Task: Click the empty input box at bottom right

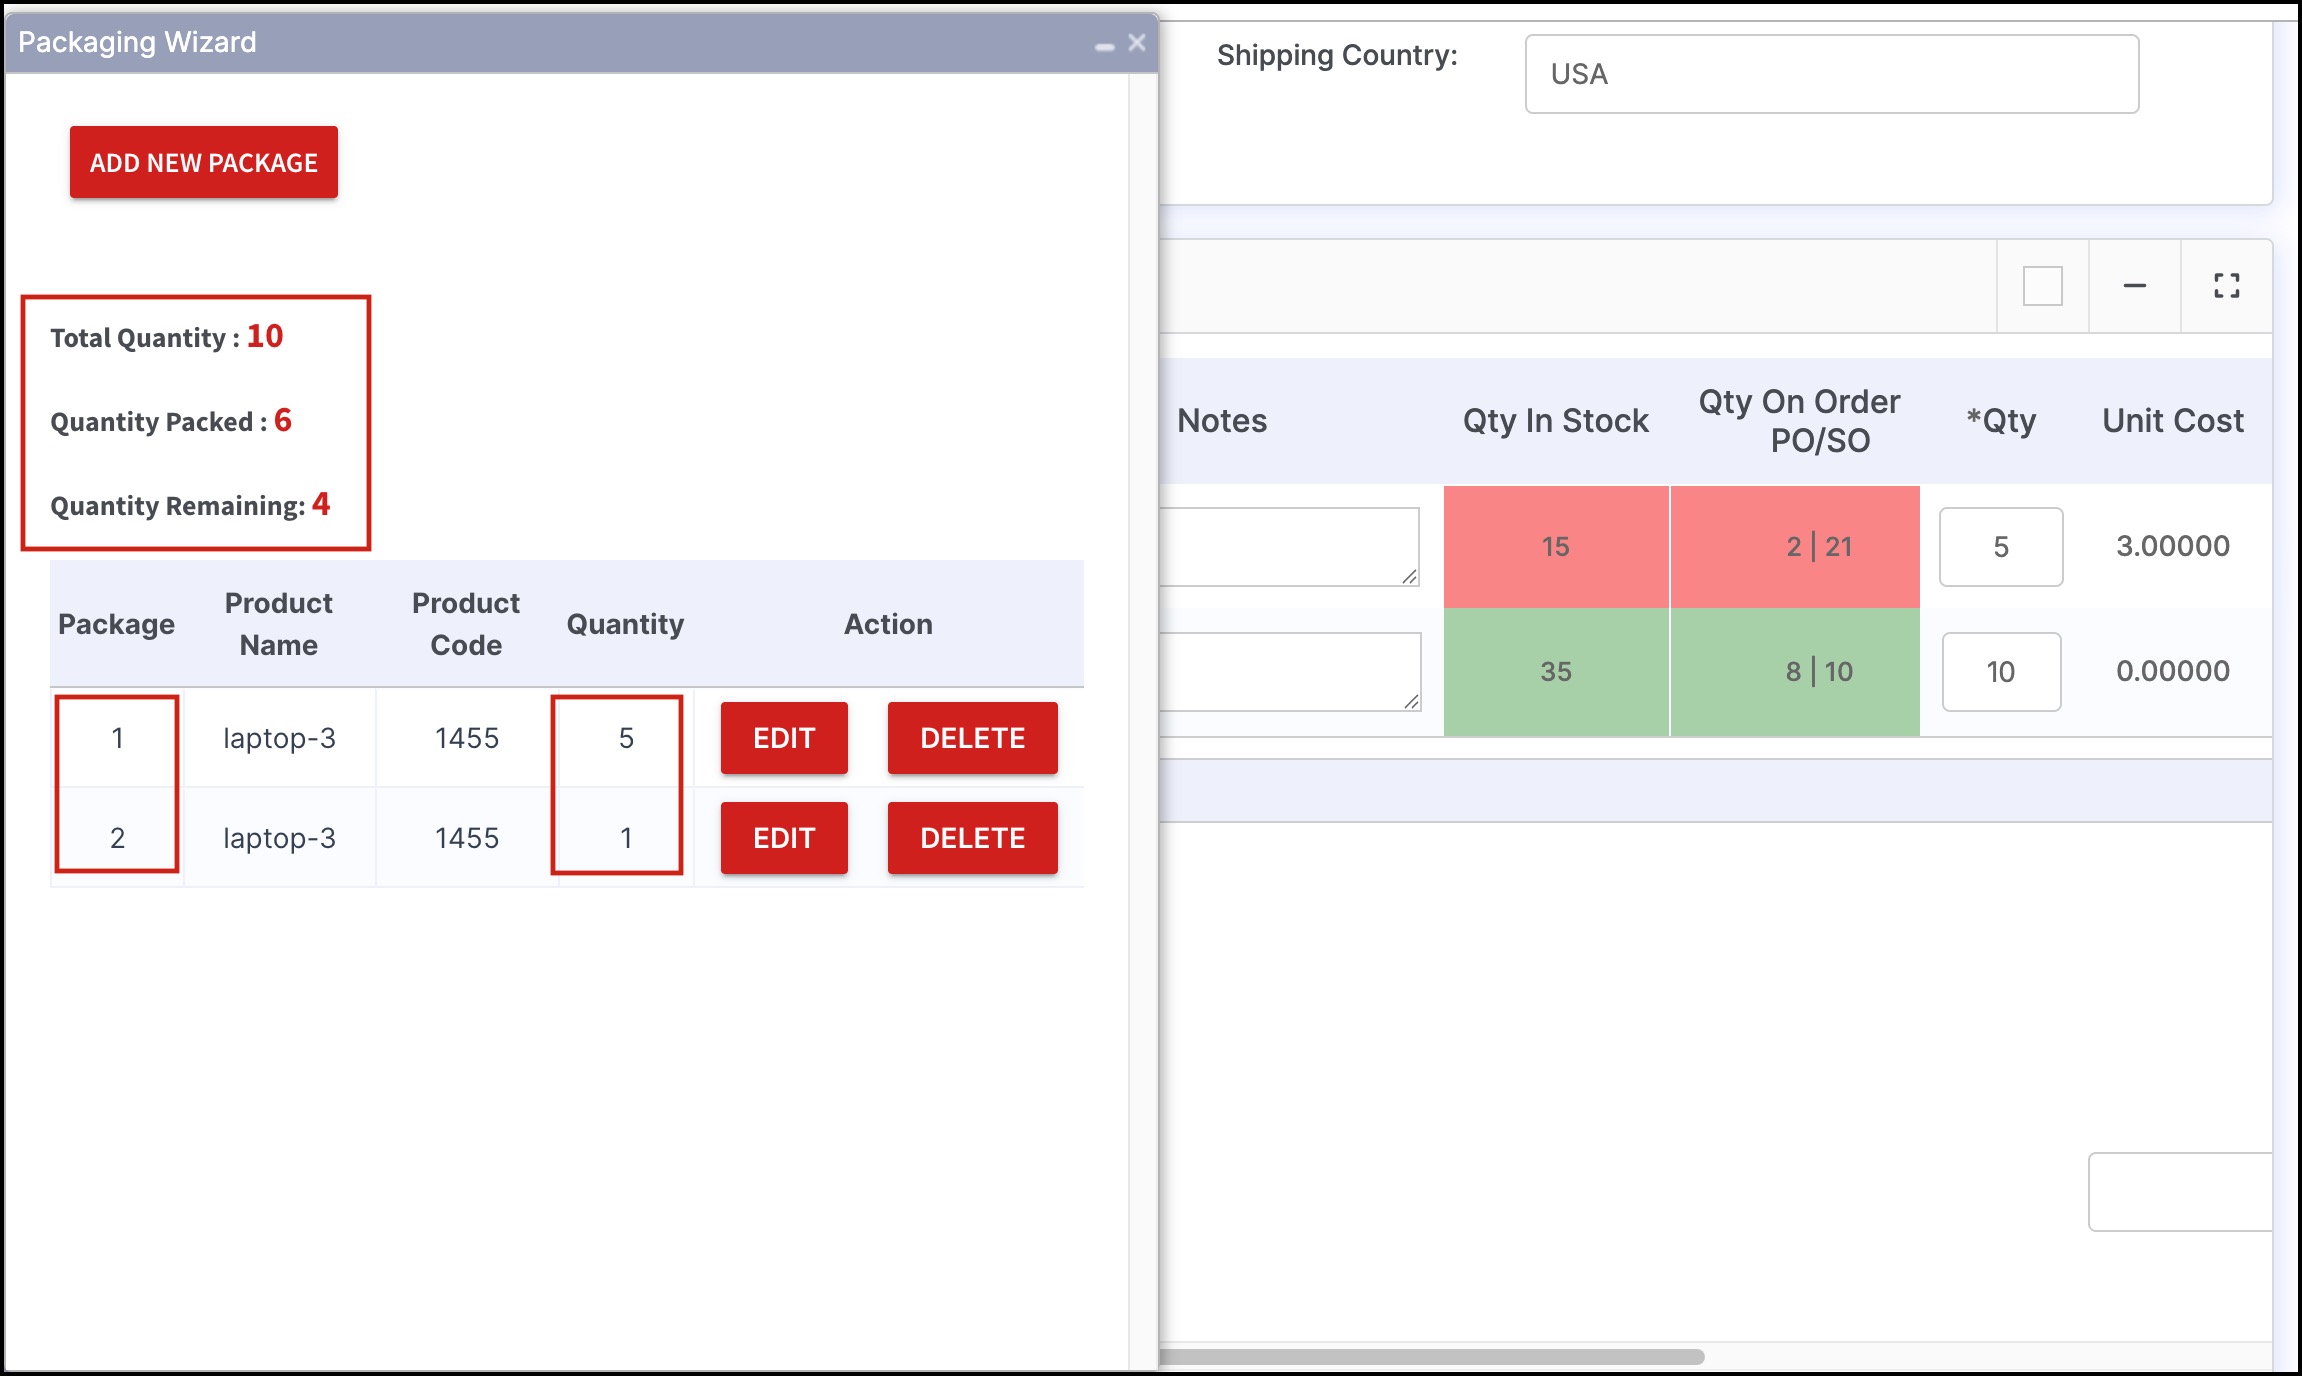Action: pyautogui.click(x=2180, y=1192)
